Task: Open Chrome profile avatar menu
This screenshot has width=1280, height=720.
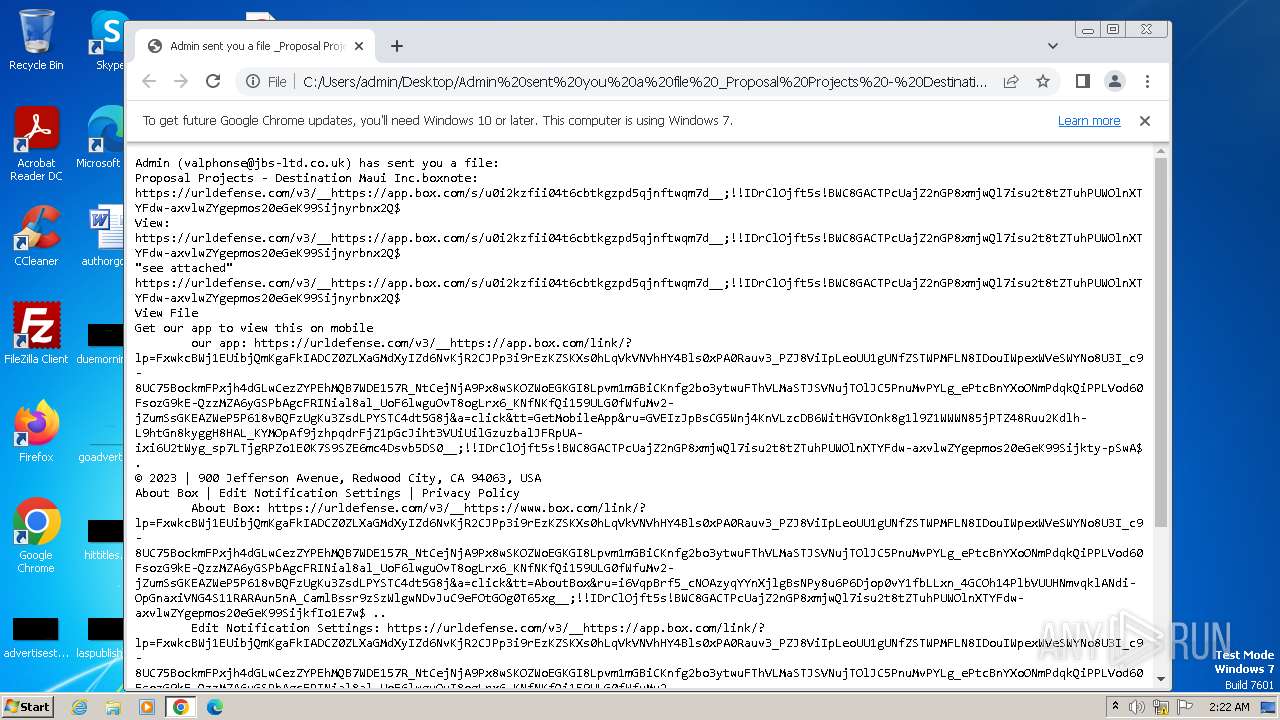Action: 1114,81
